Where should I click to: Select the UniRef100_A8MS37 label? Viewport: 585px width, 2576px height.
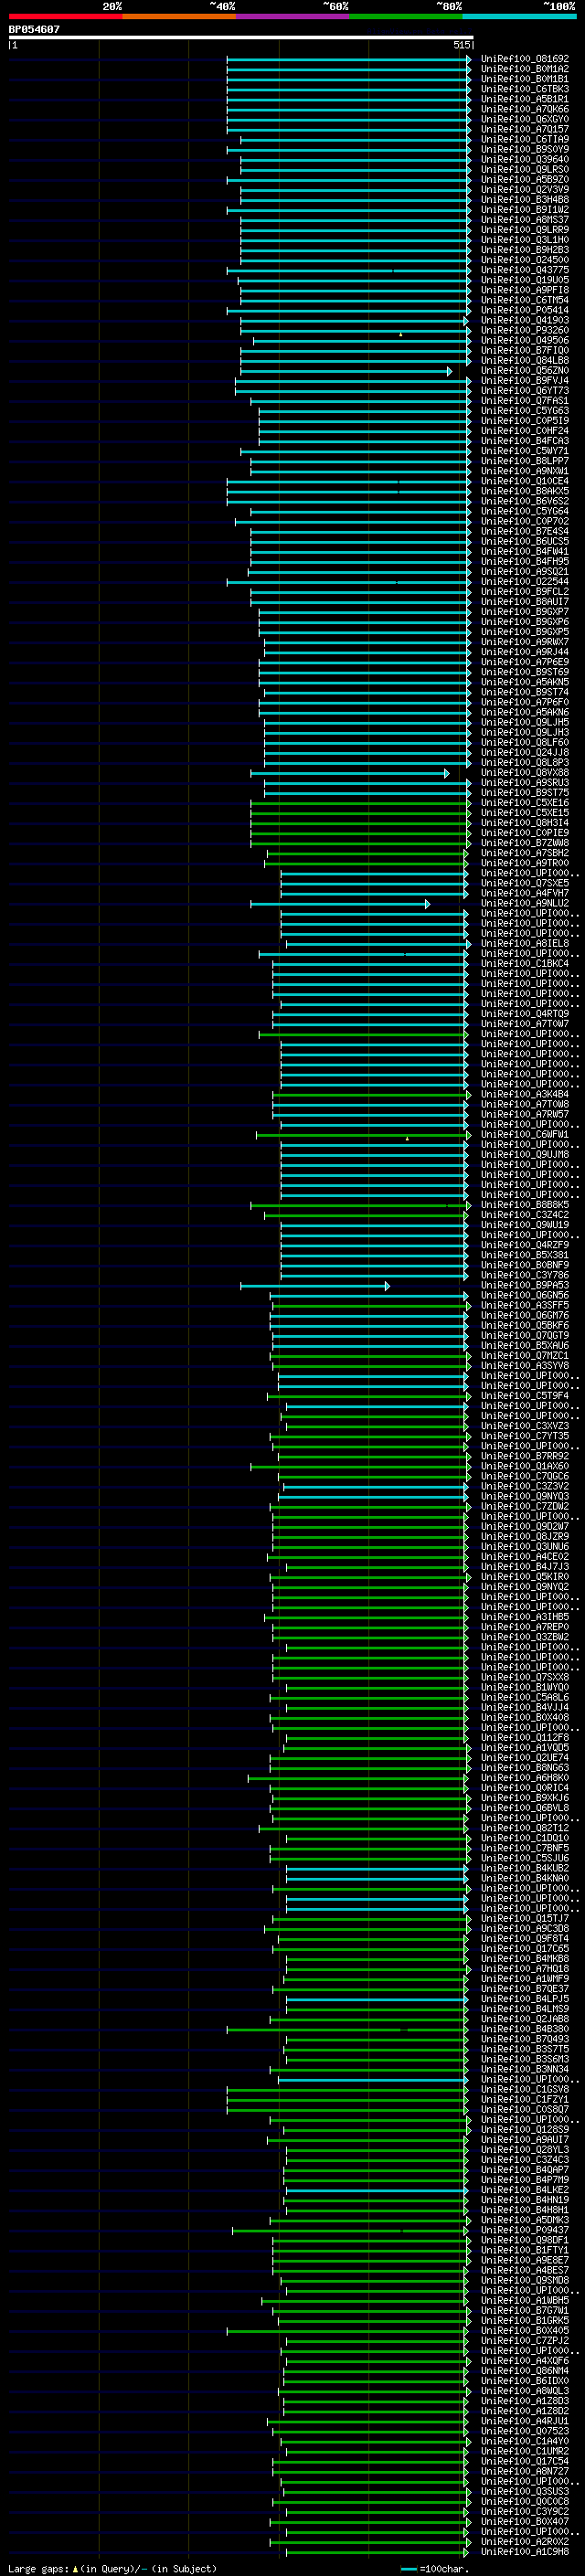[524, 220]
